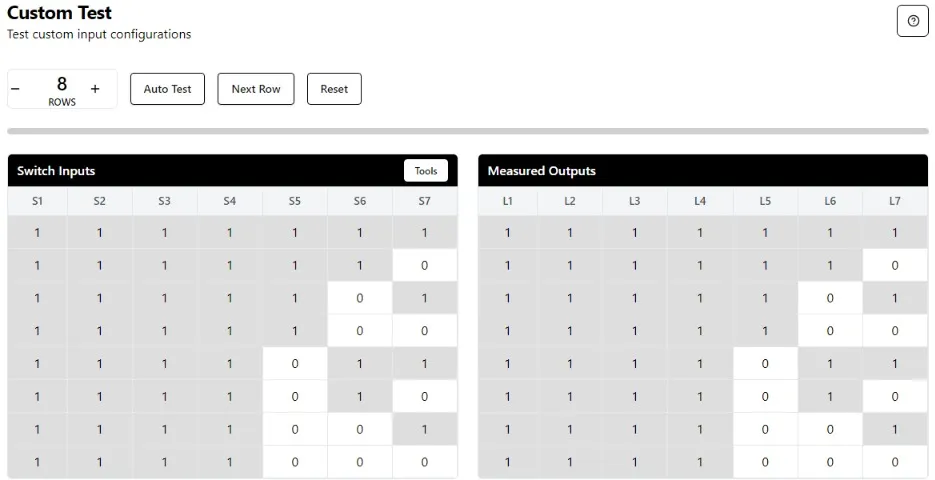Toggle S6 switch in the third row
The height and width of the screenshot is (480, 935).
click(x=359, y=298)
